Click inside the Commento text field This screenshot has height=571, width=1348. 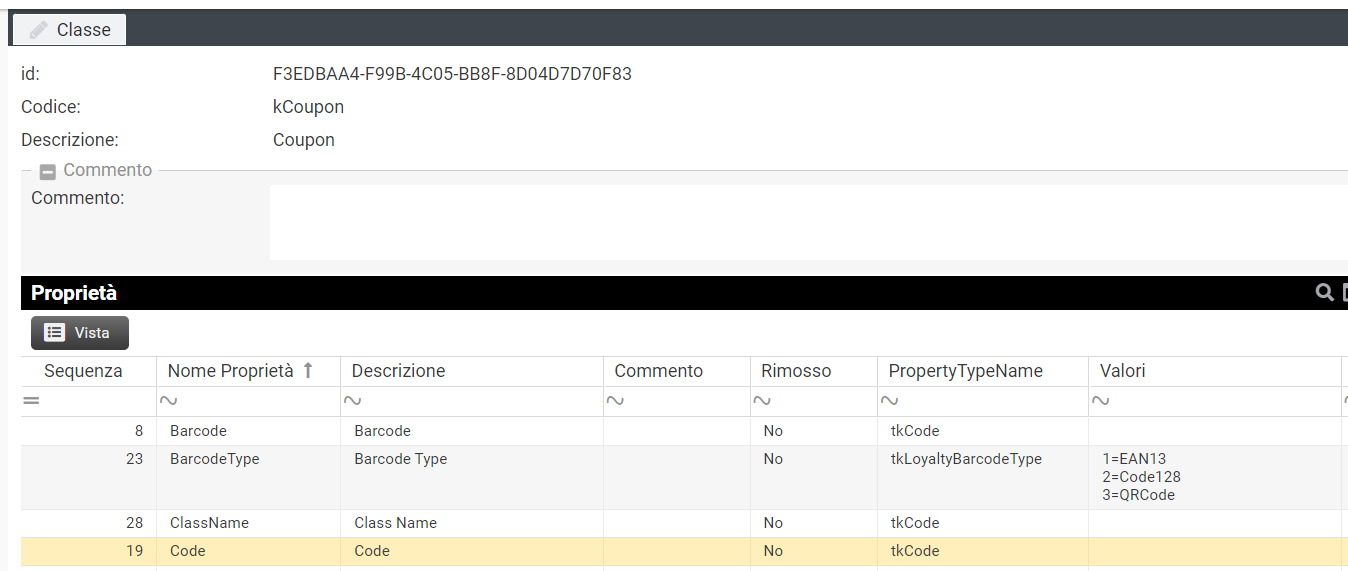tap(800, 222)
